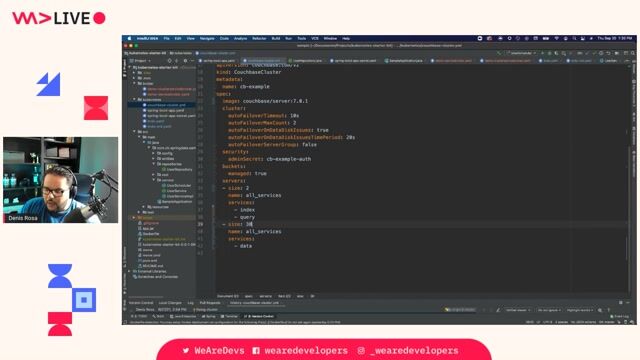Expand the target folder

click(134, 218)
